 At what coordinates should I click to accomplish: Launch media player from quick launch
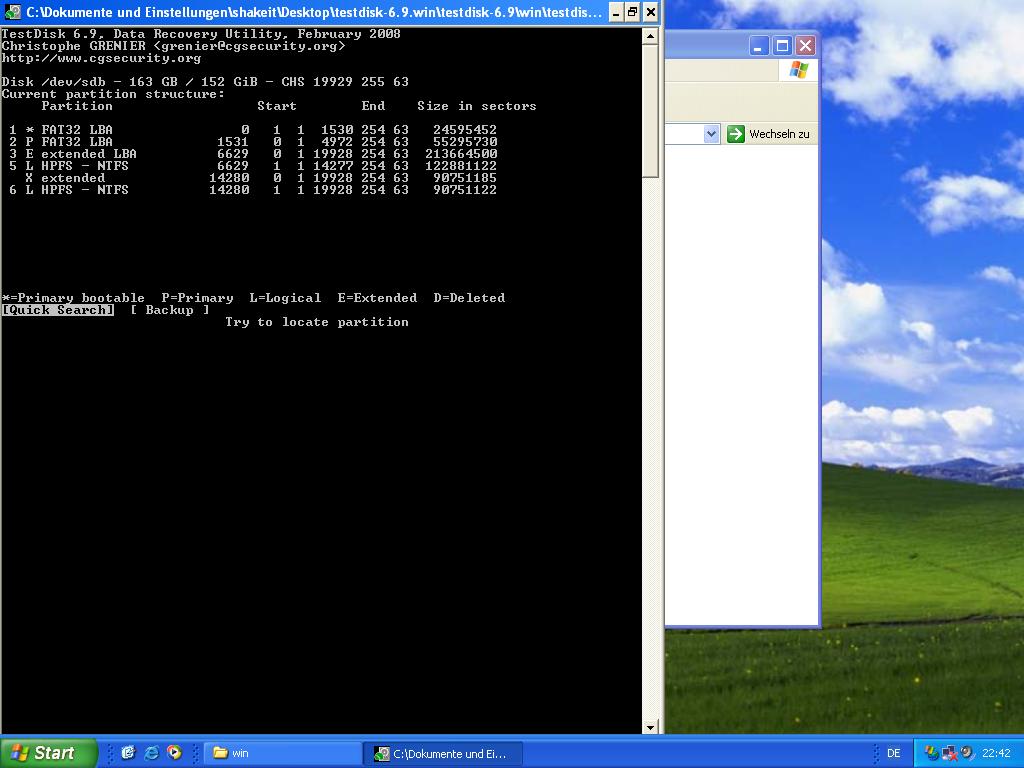174,753
